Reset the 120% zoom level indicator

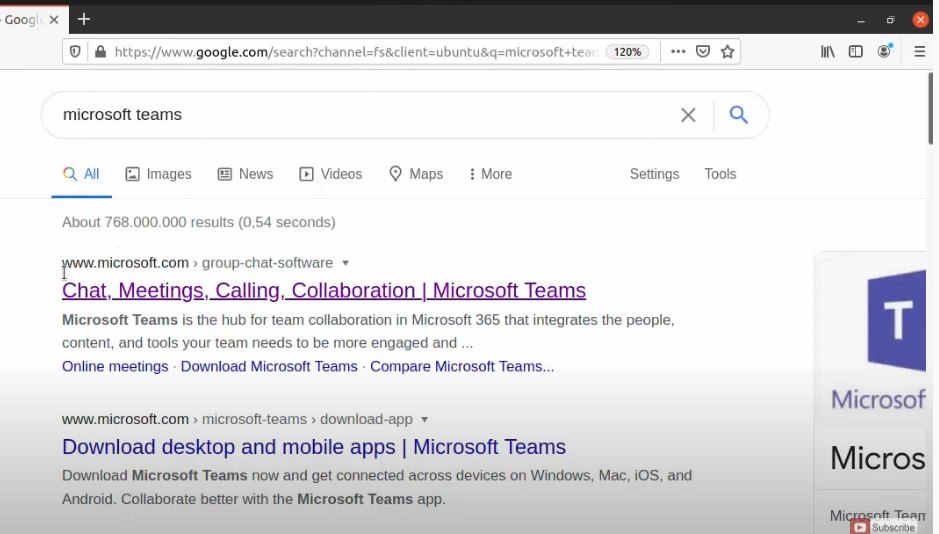point(628,52)
